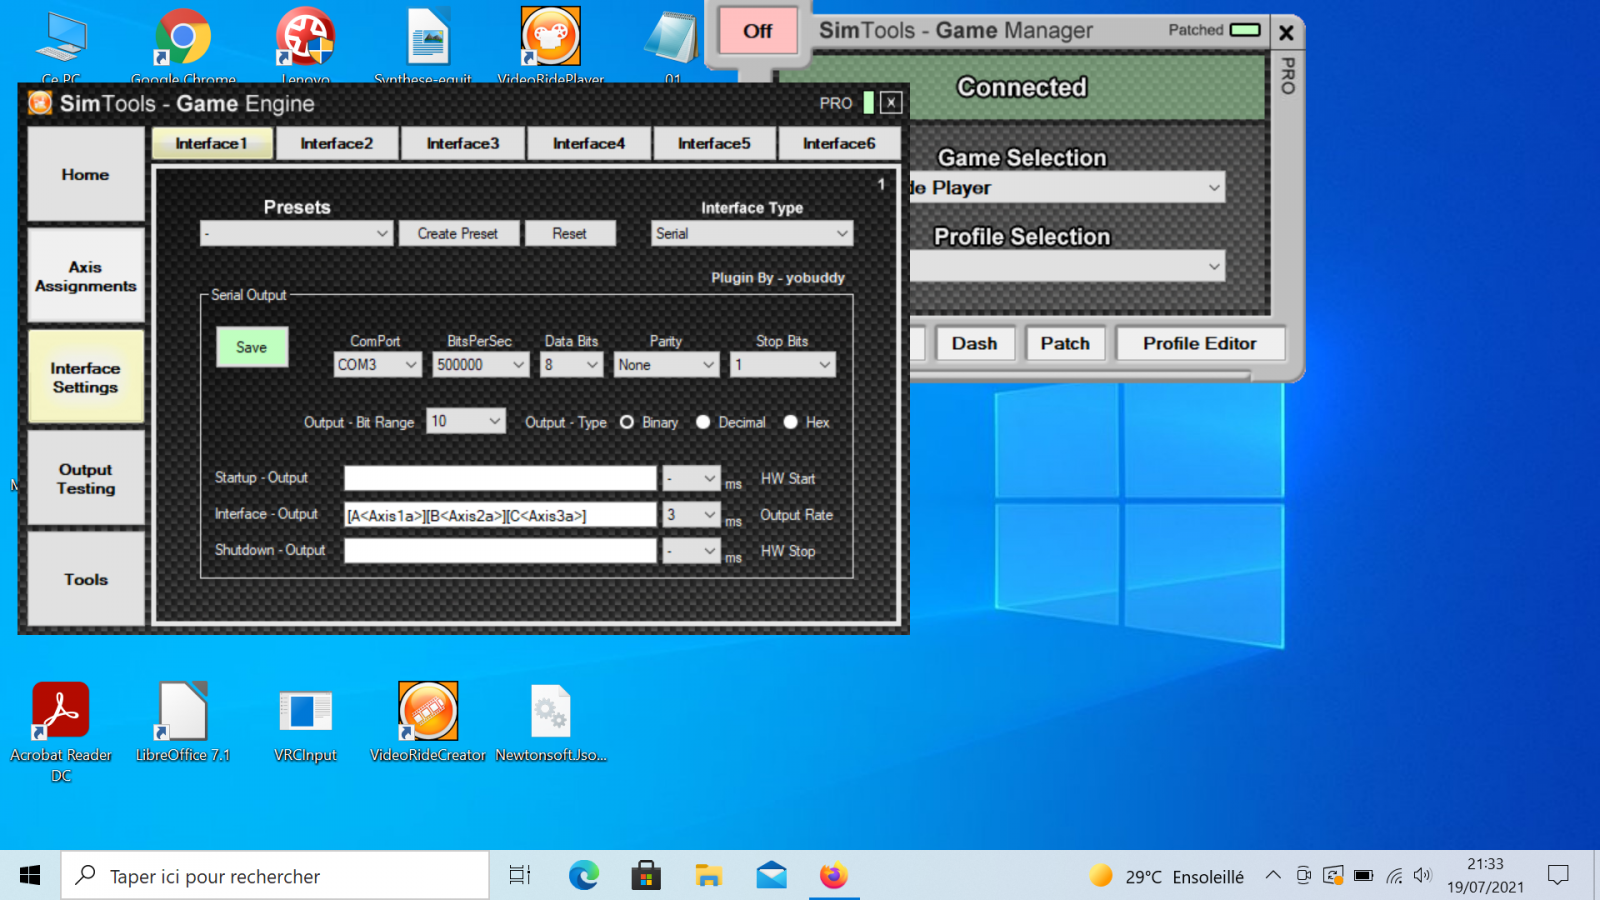The width and height of the screenshot is (1600, 900).
Task: Click the green Save button
Action: [x=252, y=347]
